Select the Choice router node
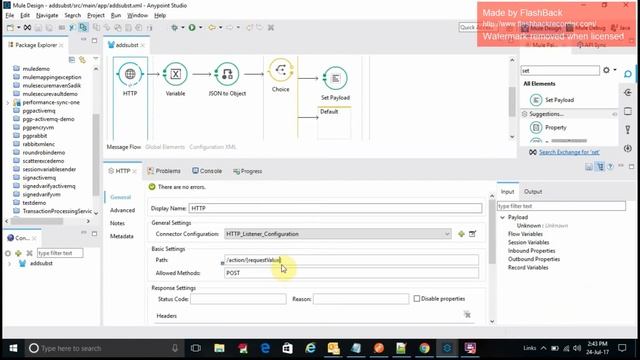This screenshot has width=640, height=360. (x=280, y=70)
